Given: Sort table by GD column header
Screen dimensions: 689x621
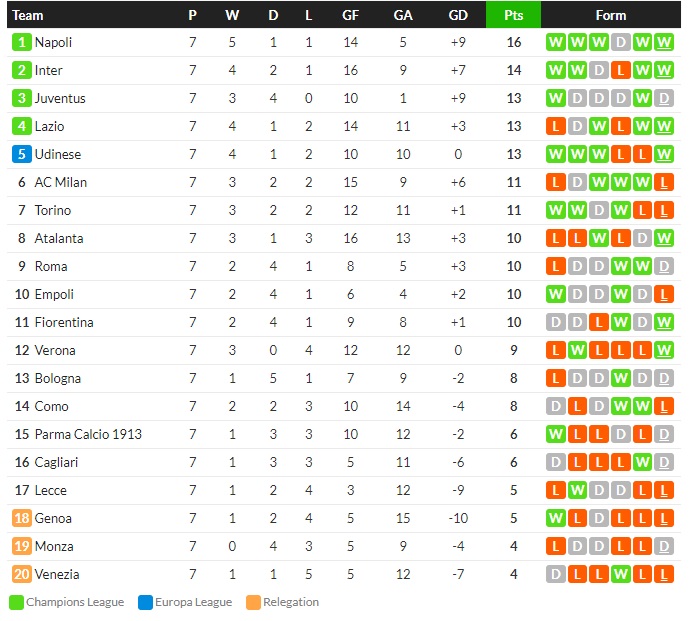Looking at the screenshot, I should click(459, 15).
